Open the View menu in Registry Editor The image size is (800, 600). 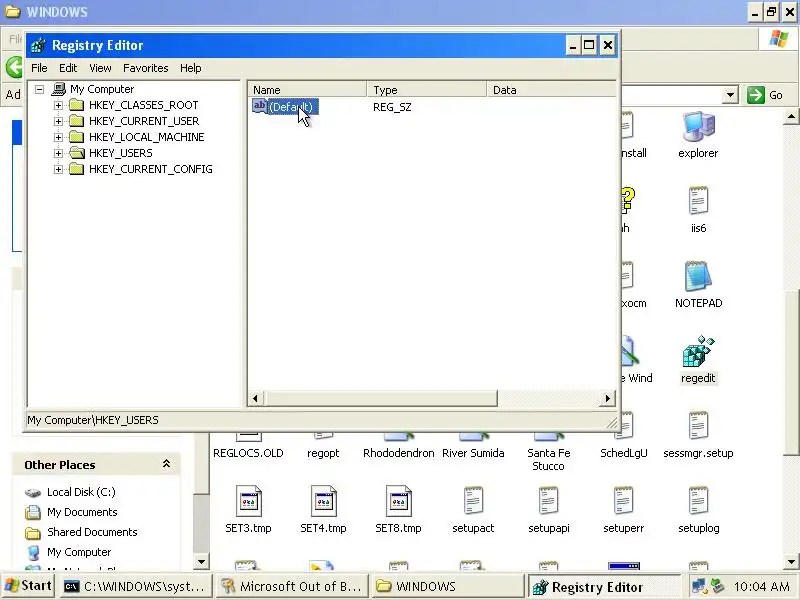pyautogui.click(x=100, y=68)
